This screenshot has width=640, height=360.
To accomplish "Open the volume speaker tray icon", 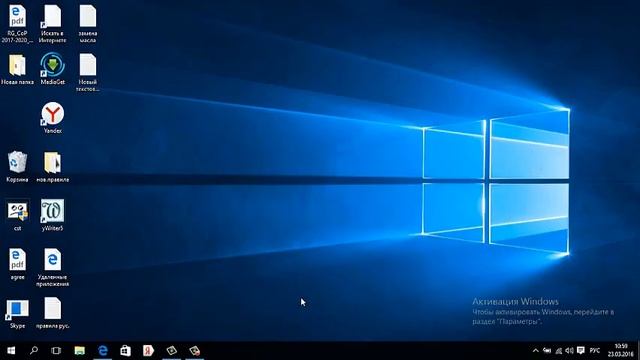I will click(569, 351).
